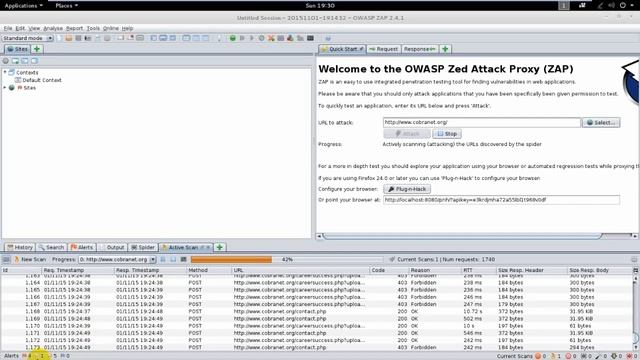Click the Bin request drop icon
This screenshot has height=360, width=640.
262,38
